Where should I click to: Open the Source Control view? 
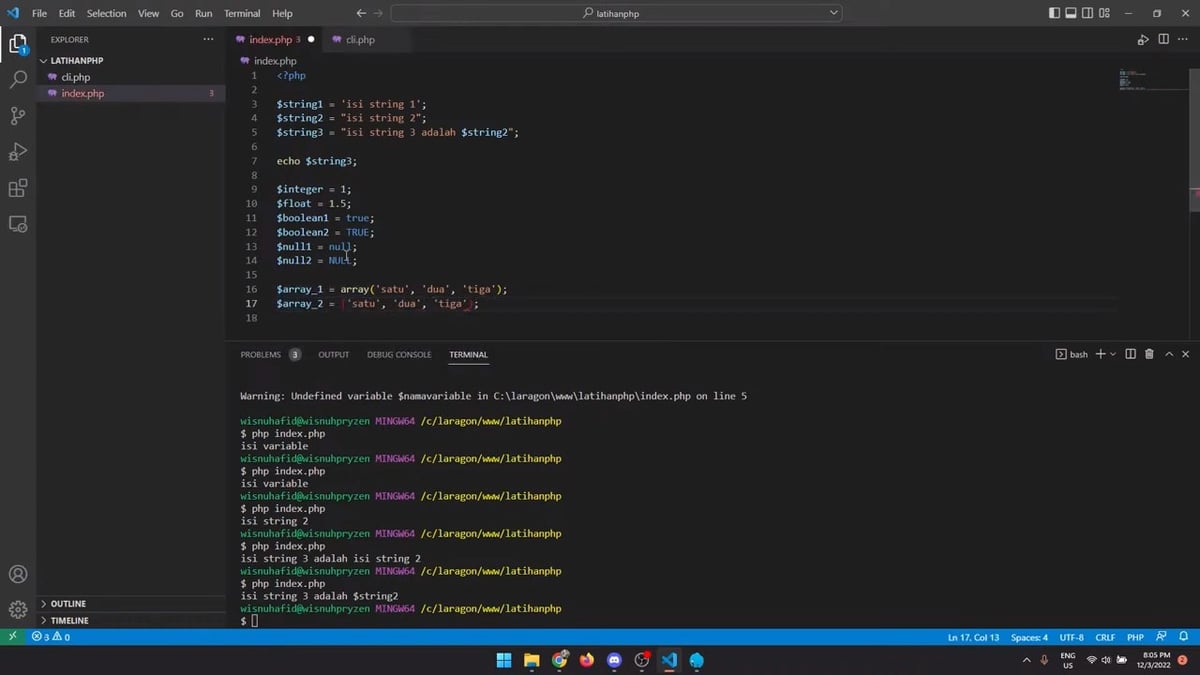pos(18,116)
